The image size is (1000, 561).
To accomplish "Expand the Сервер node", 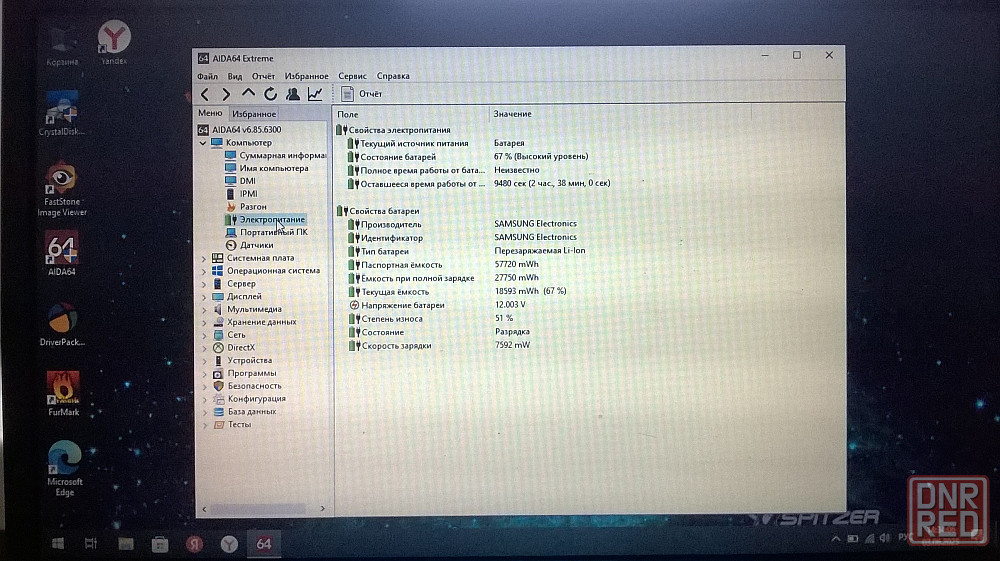I will (x=204, y=284).
